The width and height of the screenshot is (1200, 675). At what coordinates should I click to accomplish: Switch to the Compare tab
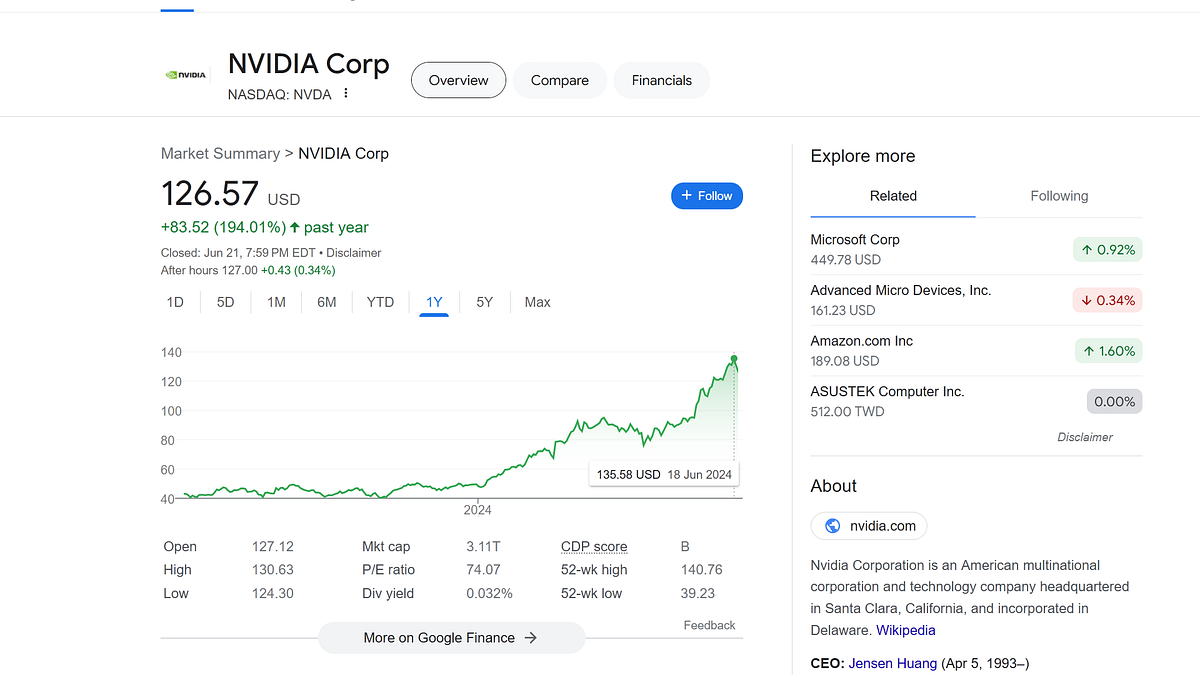coord(559,80)
